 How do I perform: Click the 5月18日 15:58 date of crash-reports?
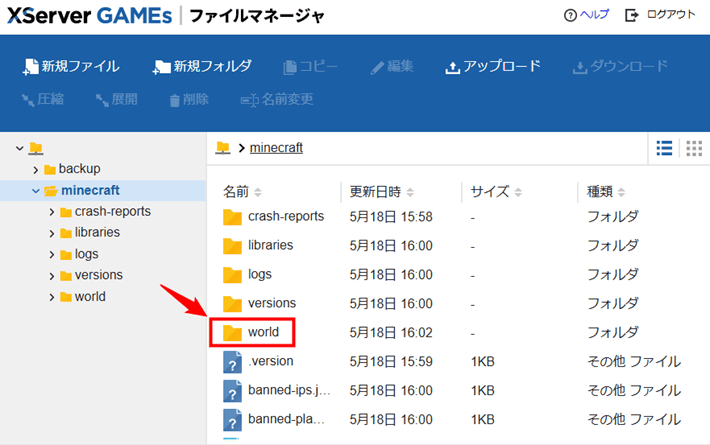[391, 217]
